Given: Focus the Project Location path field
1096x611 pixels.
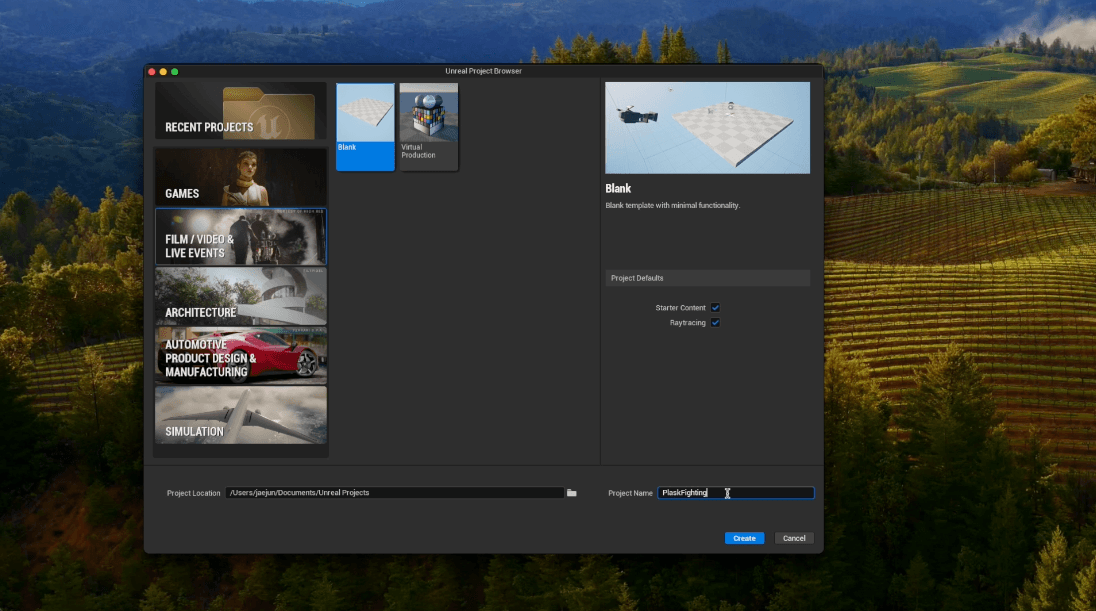Looking at the screenshot, I should point(394,493).
